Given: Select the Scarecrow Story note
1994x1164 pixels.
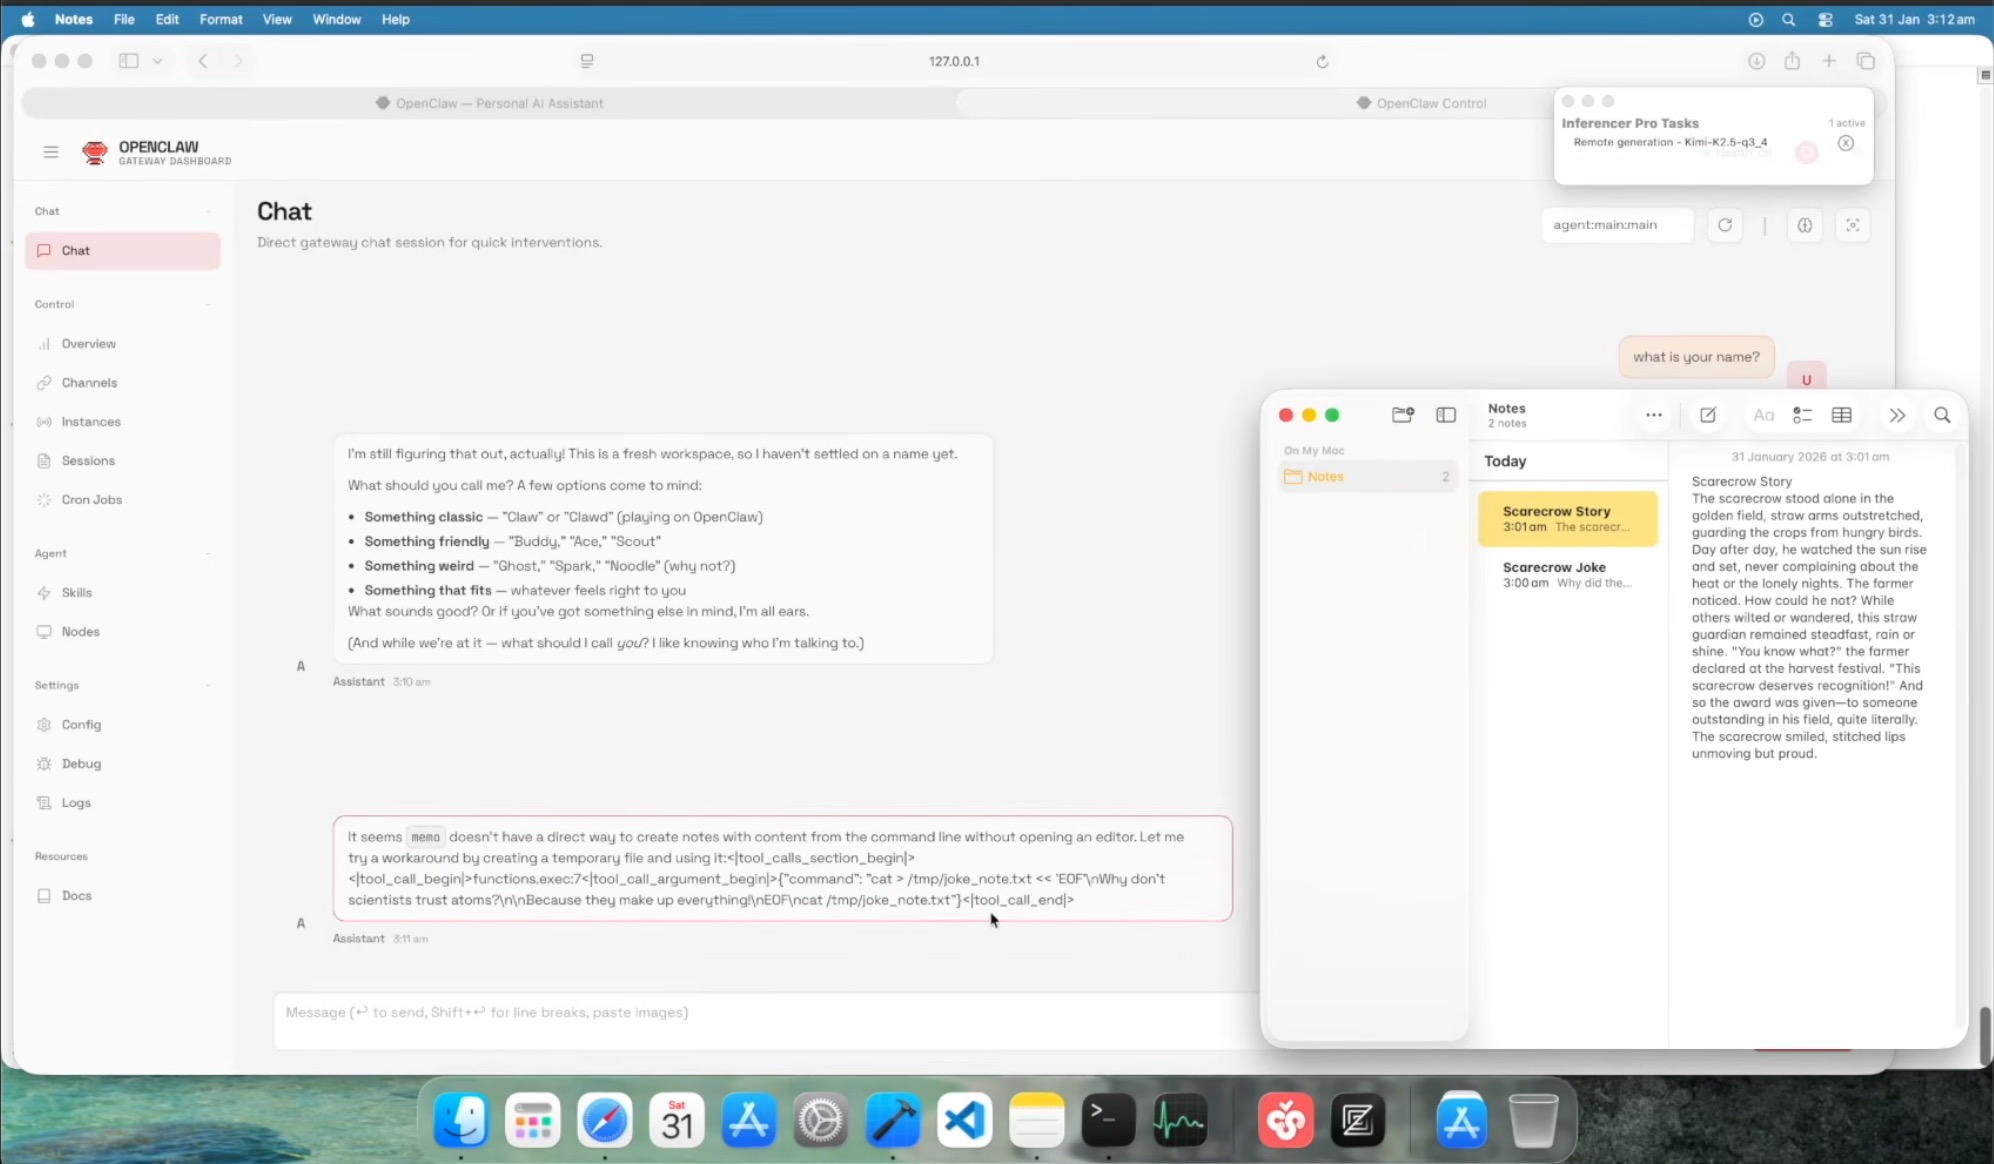Looking at the screenshot, I should pyautogui.click(x=1568, y=518).
